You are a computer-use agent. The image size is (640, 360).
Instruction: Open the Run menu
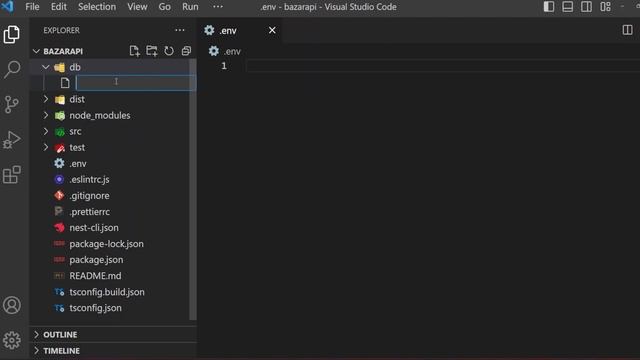click(190, 7)
